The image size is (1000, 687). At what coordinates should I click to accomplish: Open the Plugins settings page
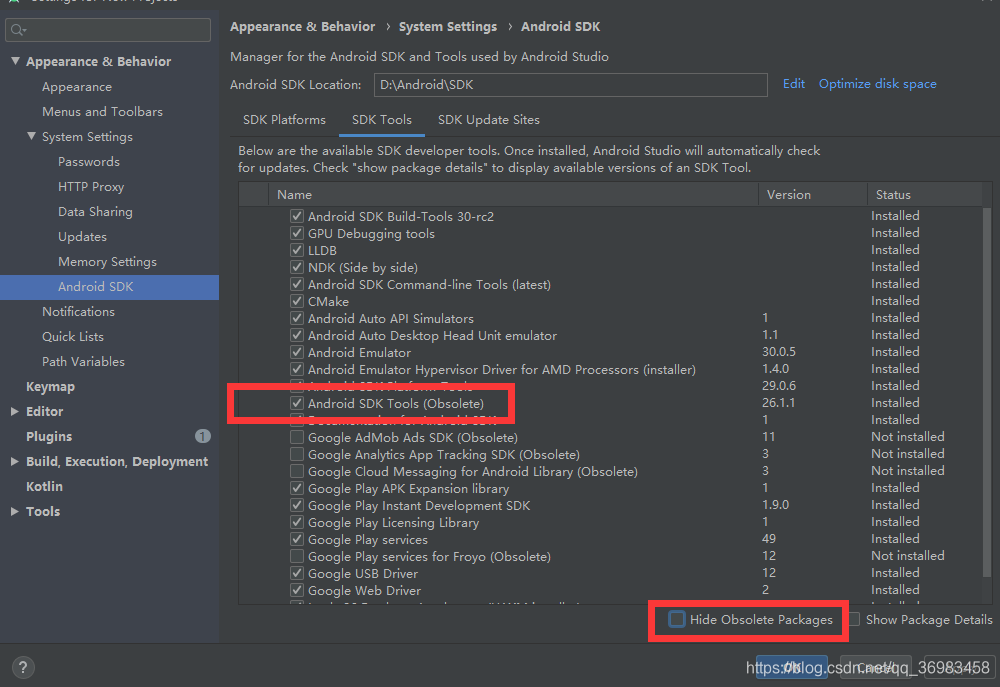point(49,436)
